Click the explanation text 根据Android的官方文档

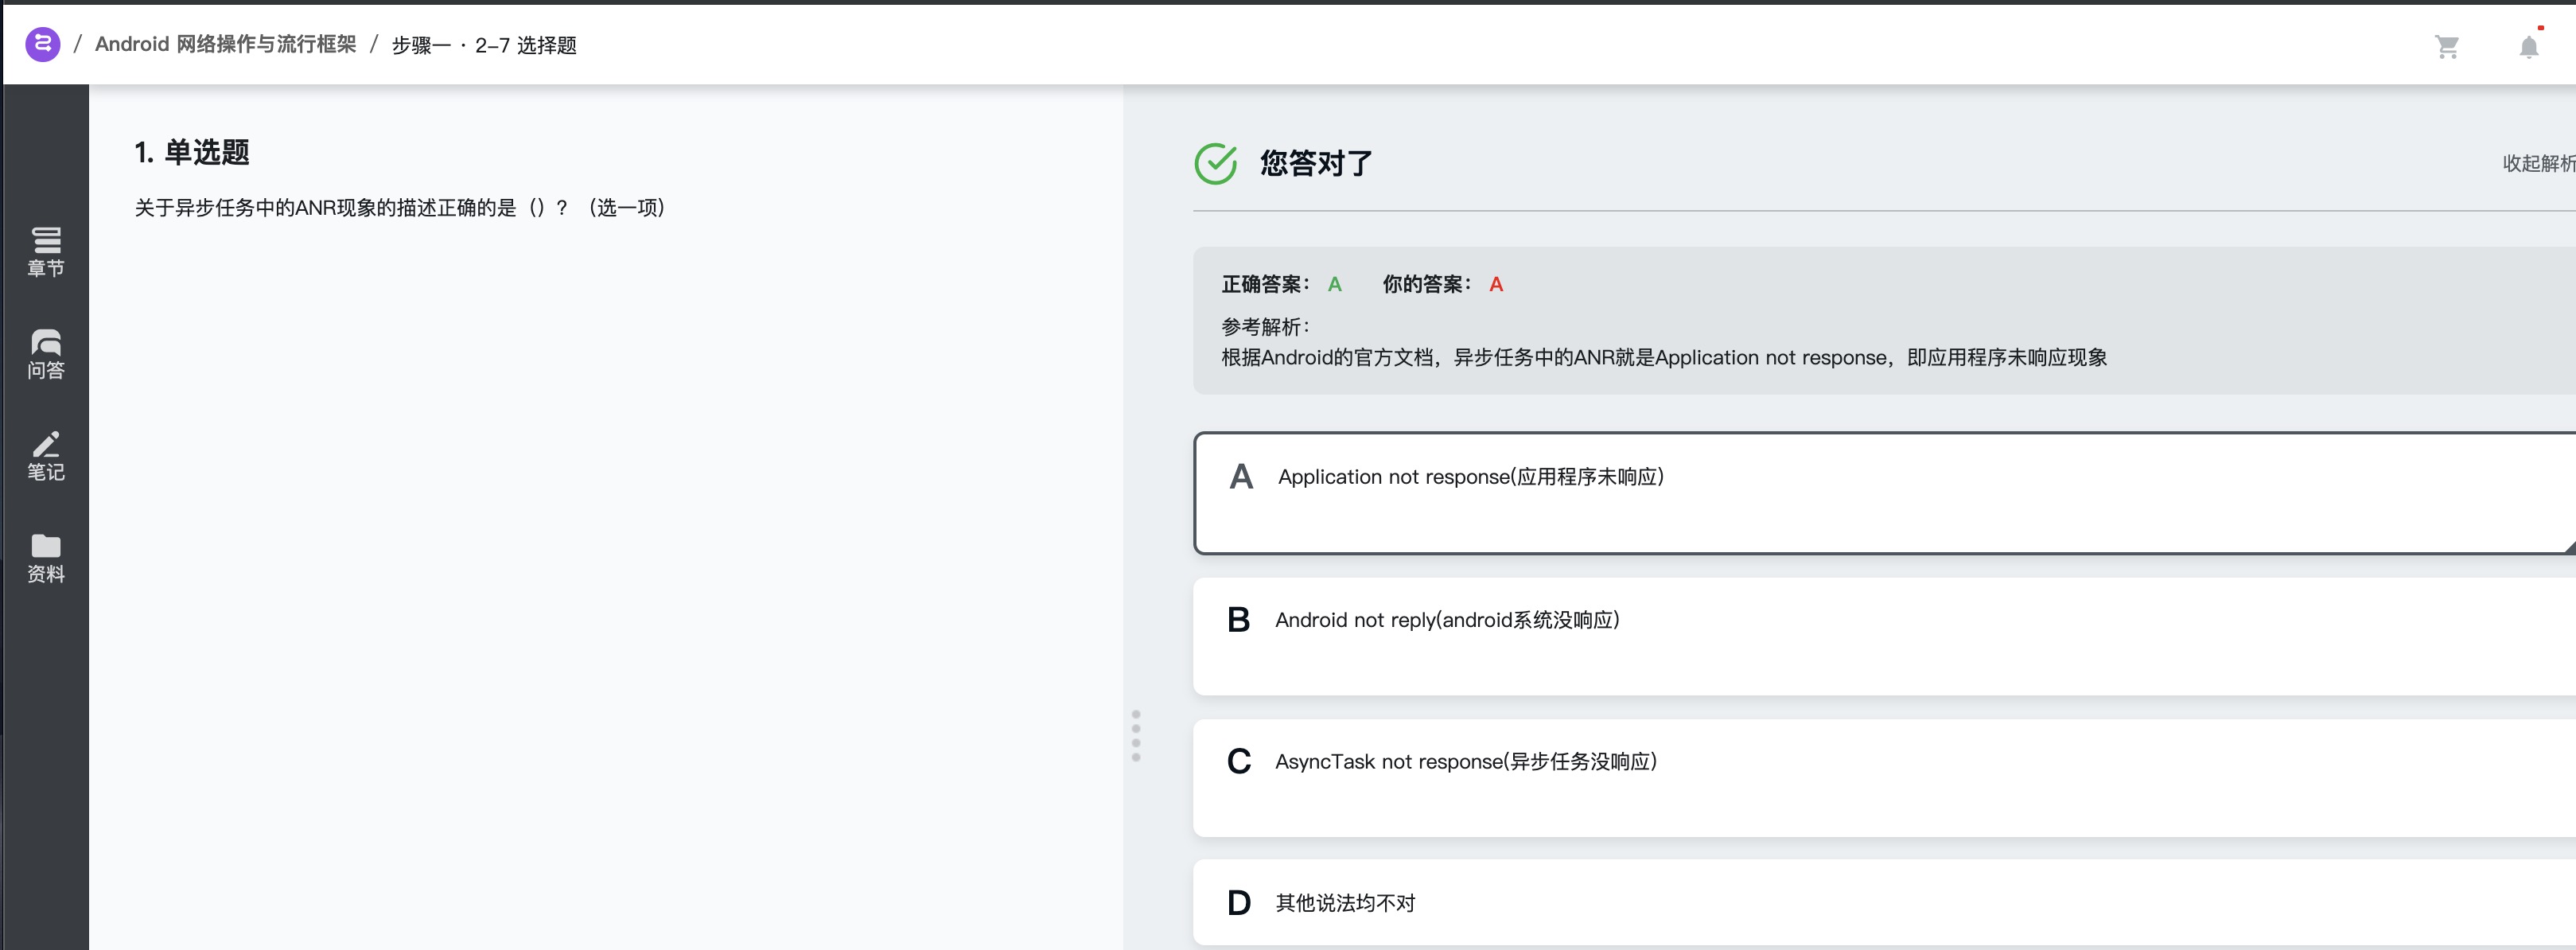(1664, 358)
